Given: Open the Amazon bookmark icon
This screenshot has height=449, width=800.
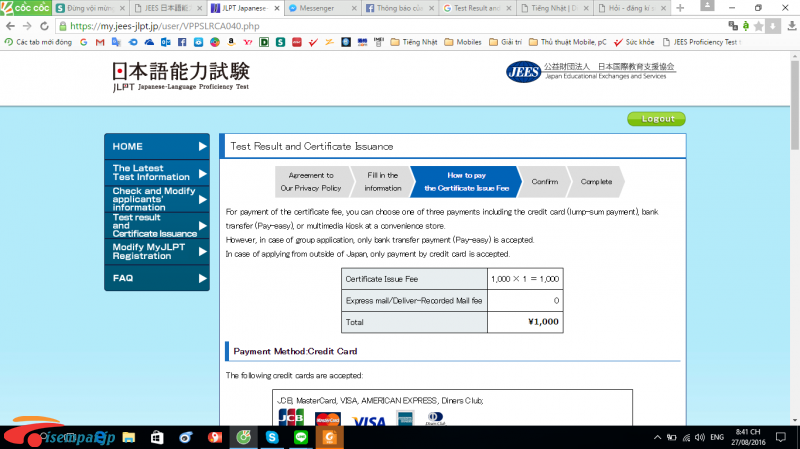Looking at the screenshot, I should coord(231,42).
